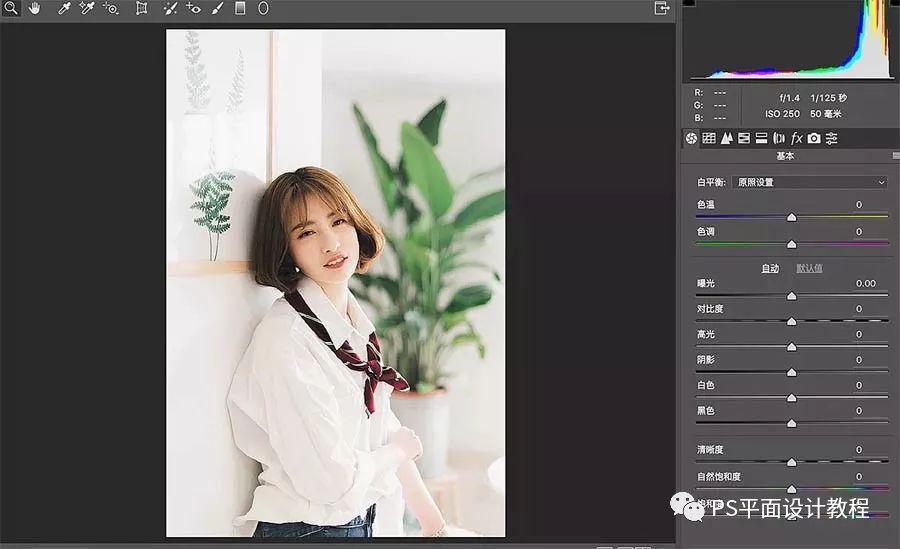Click the 高光 value field
900x549 pixels.
(859, 334)
